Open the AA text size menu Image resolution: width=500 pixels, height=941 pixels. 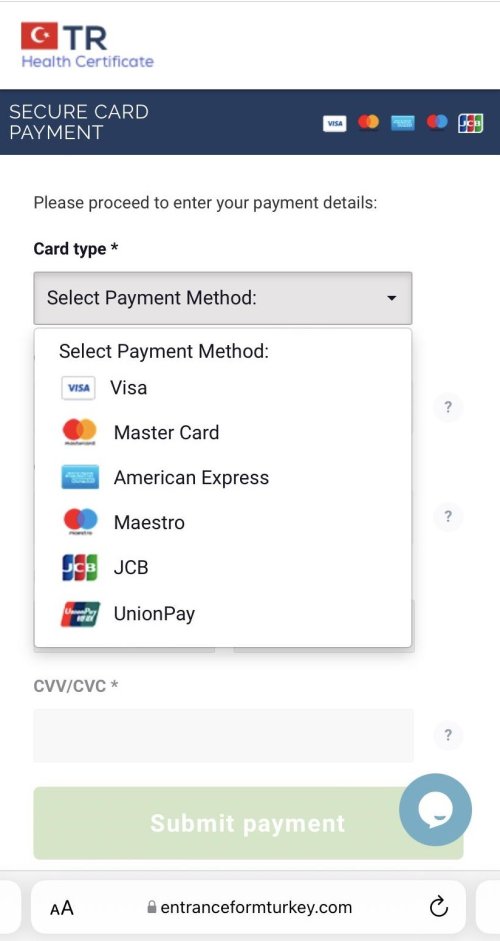(x=61, y=907)
